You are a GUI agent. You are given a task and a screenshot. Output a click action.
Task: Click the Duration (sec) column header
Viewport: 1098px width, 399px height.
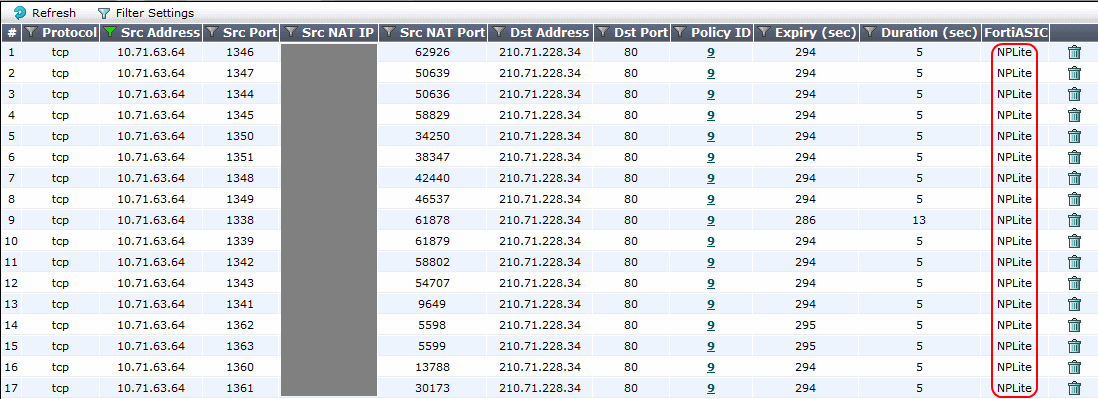tap(920, 32)
